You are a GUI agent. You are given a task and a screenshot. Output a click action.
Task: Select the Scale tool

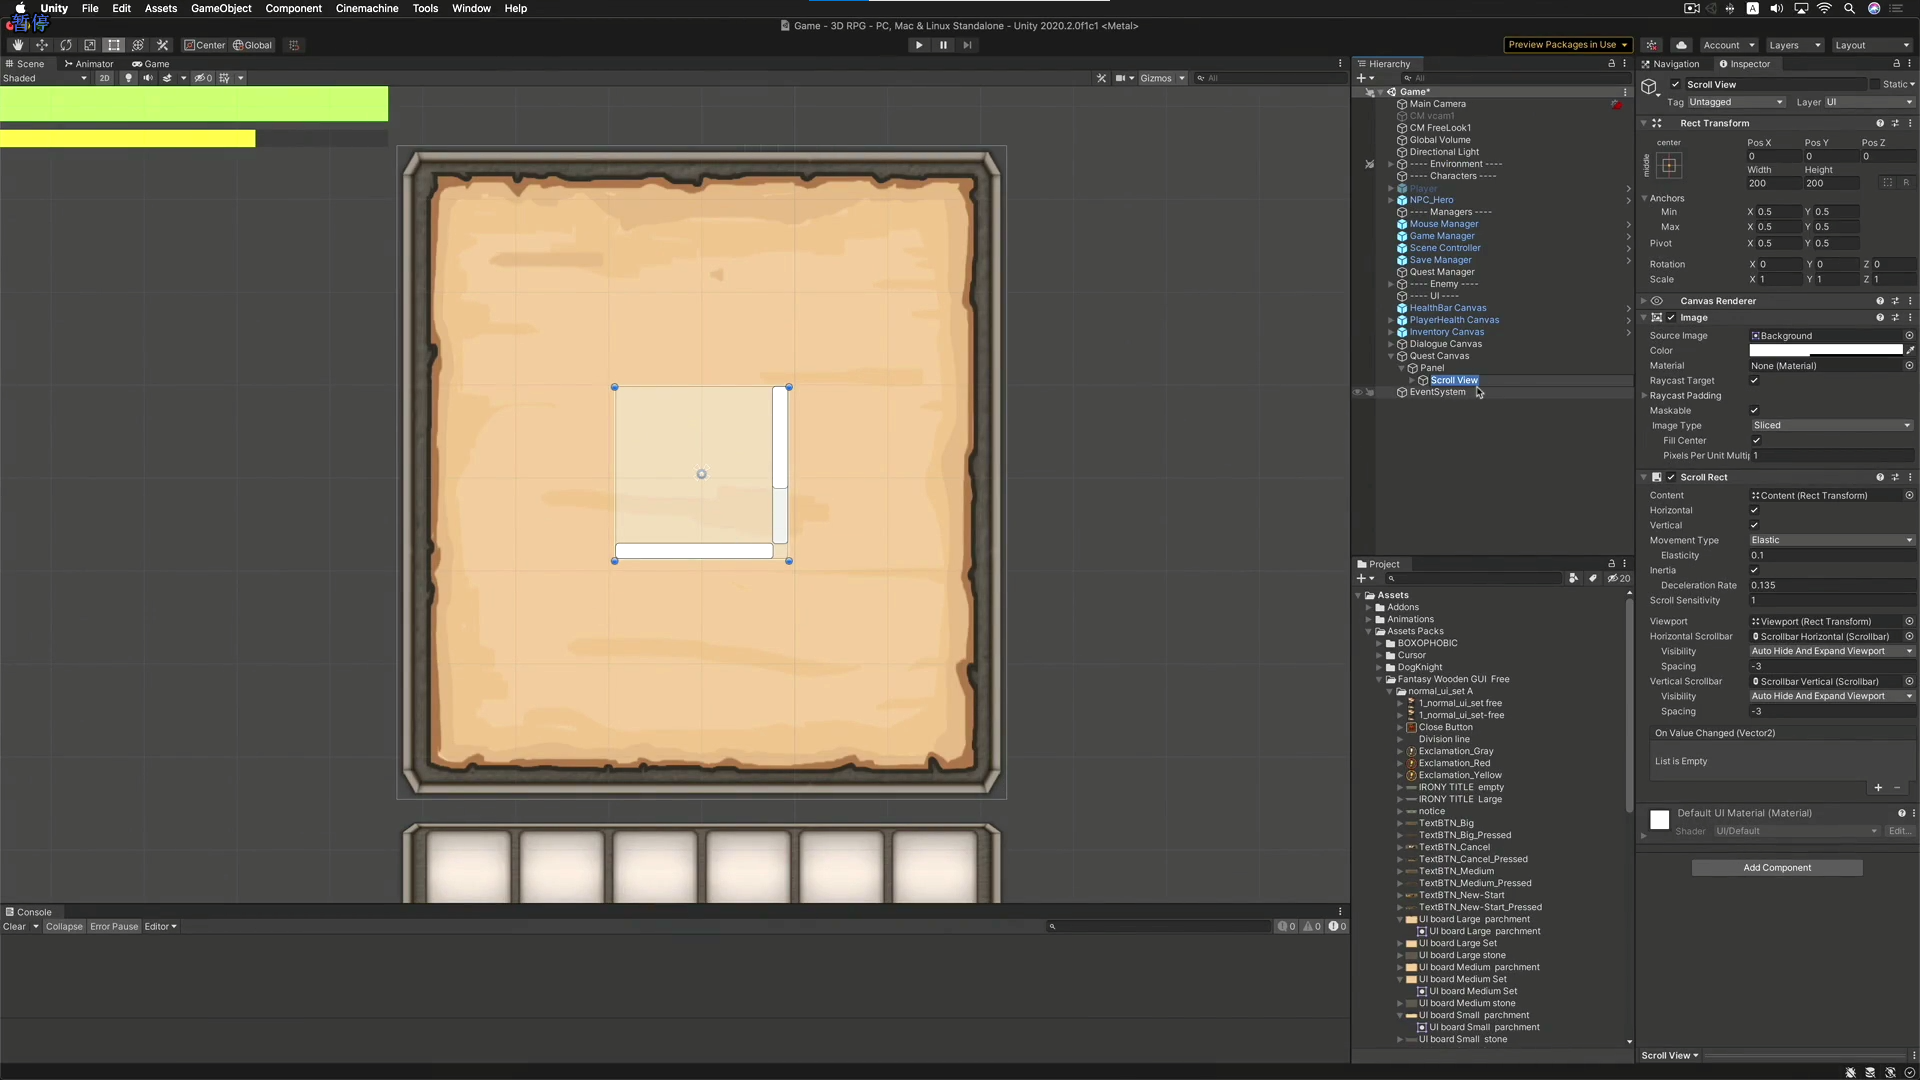pos(90,45)
